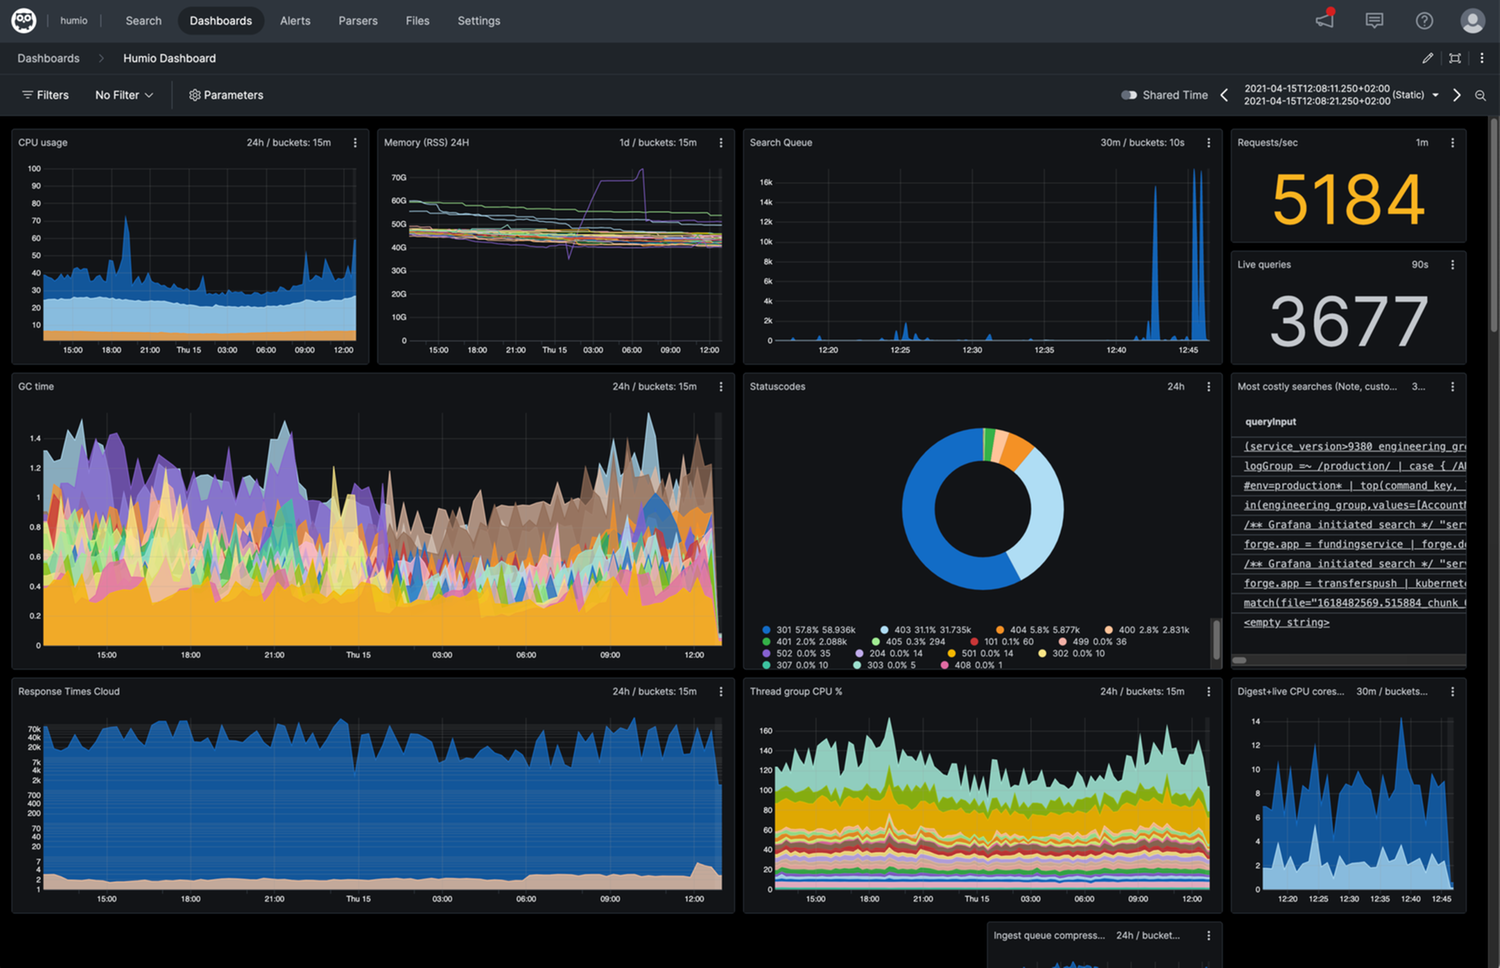This screenshot has width=1500, height=968.
Task: Open the Parameters button
Action: point(226,95)
